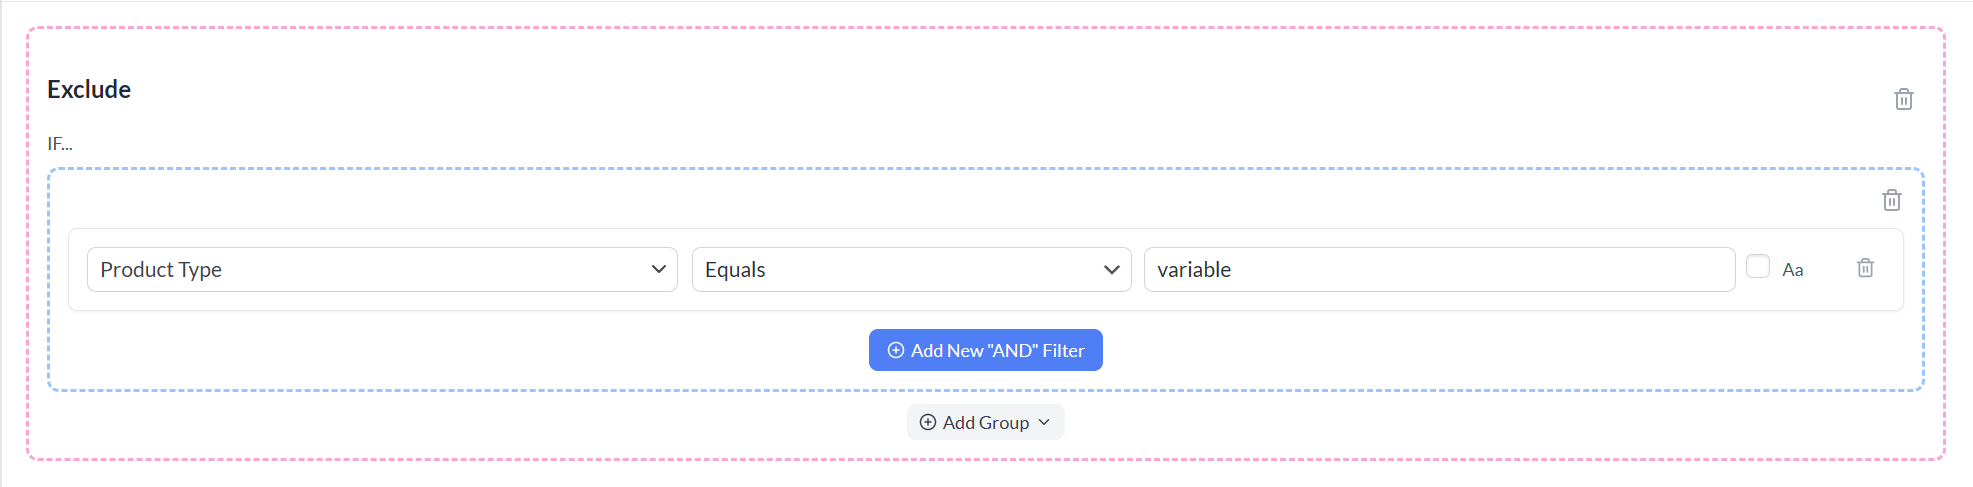Open the Product Type field dropdown
Viewport: 1973px width, 487px height.
click(382, 270)
